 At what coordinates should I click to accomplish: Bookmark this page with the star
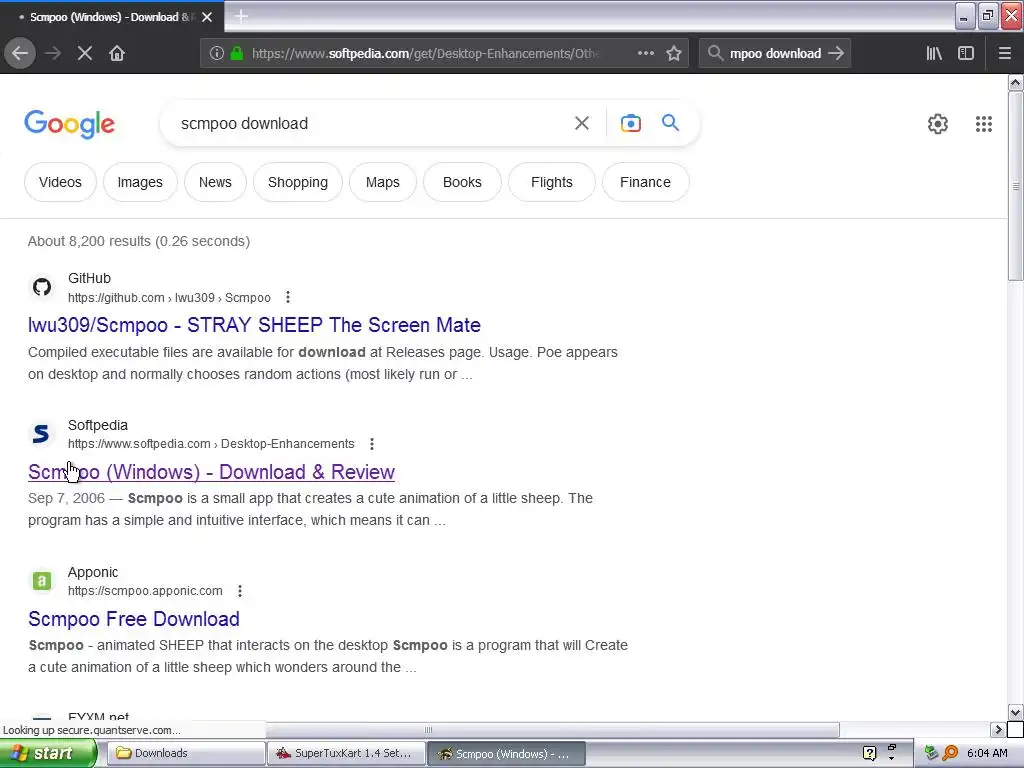[674, 54]
